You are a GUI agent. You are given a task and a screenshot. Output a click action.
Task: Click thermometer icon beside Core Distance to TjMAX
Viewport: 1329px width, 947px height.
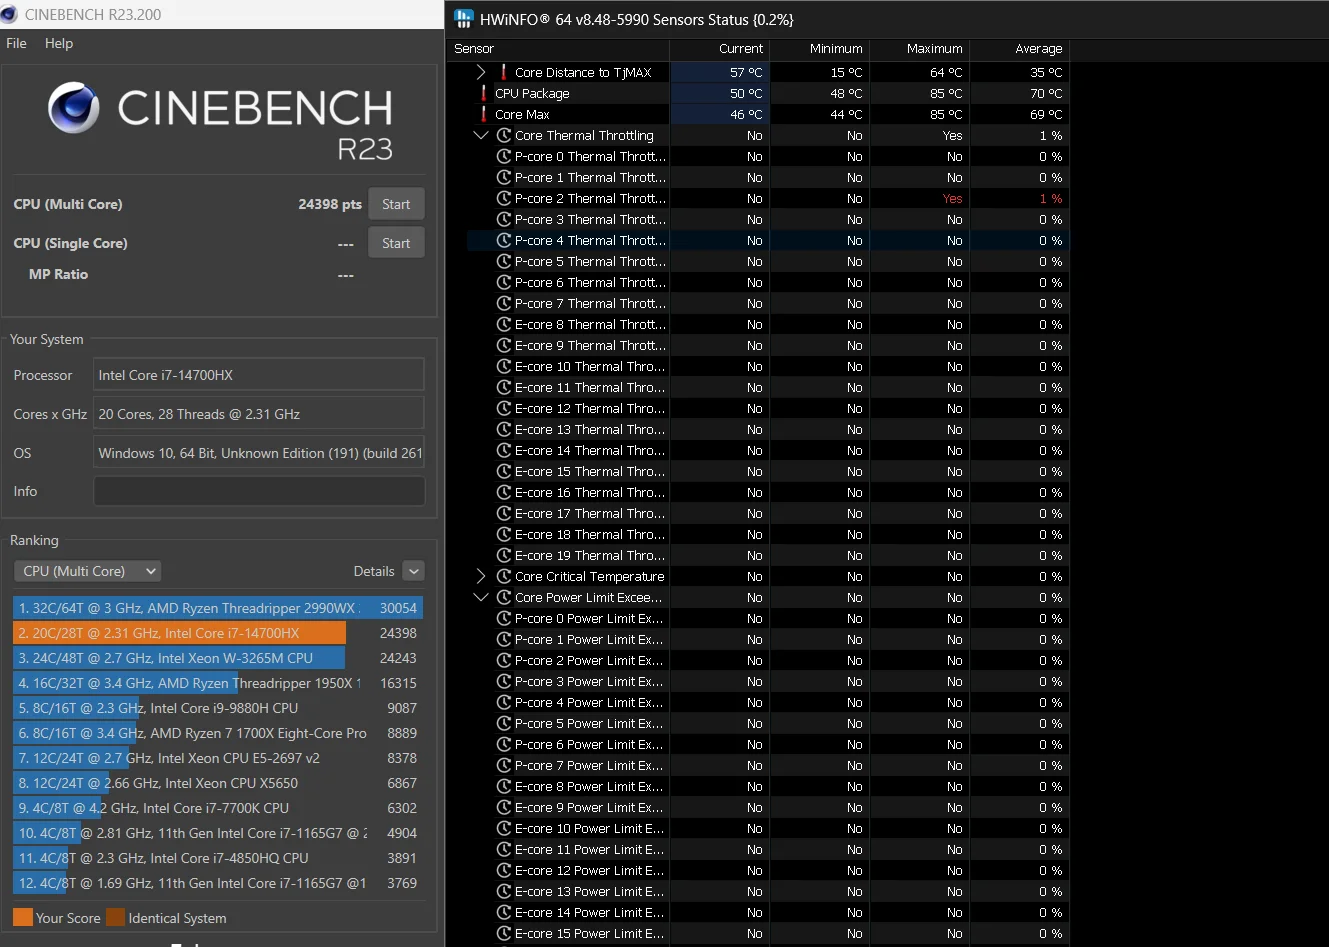click(503, 72)
